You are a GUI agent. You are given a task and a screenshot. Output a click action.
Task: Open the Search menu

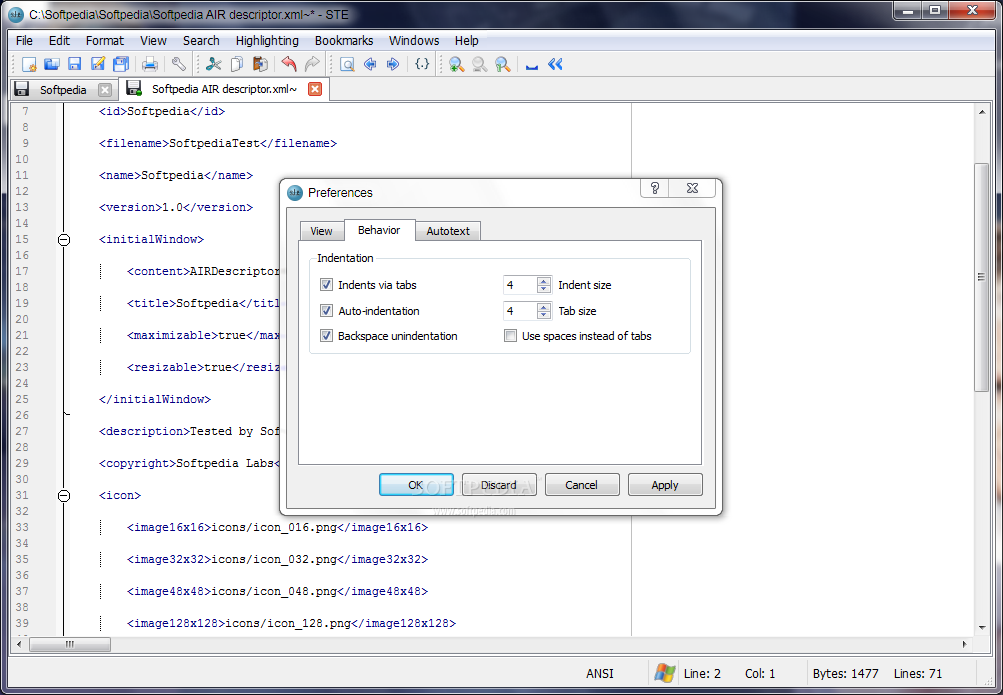click(x=201, y=40)
